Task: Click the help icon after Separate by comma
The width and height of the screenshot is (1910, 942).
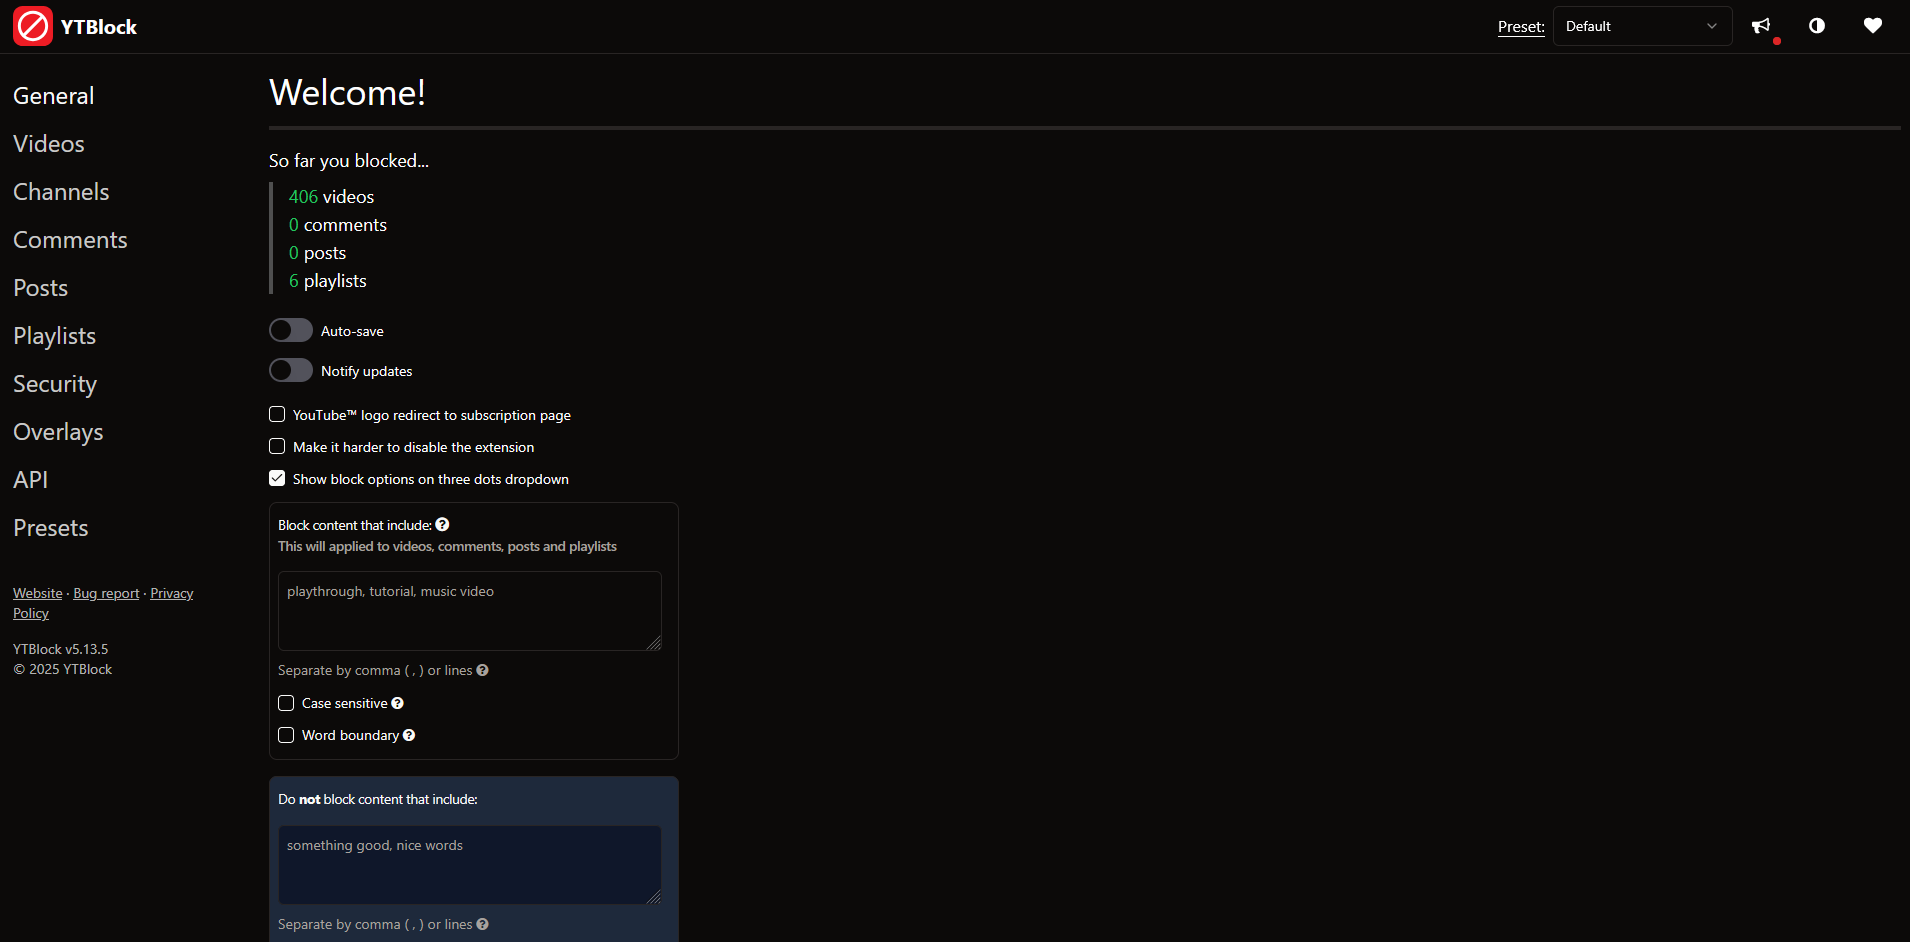Action: [482, 670]
